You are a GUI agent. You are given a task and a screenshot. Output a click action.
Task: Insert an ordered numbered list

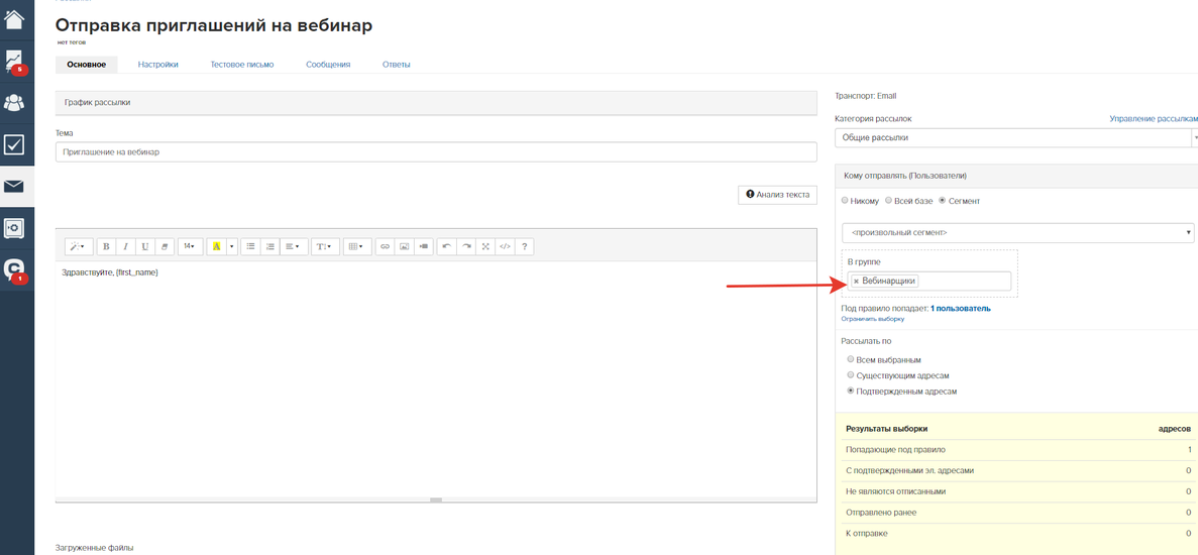pos(269,247)
